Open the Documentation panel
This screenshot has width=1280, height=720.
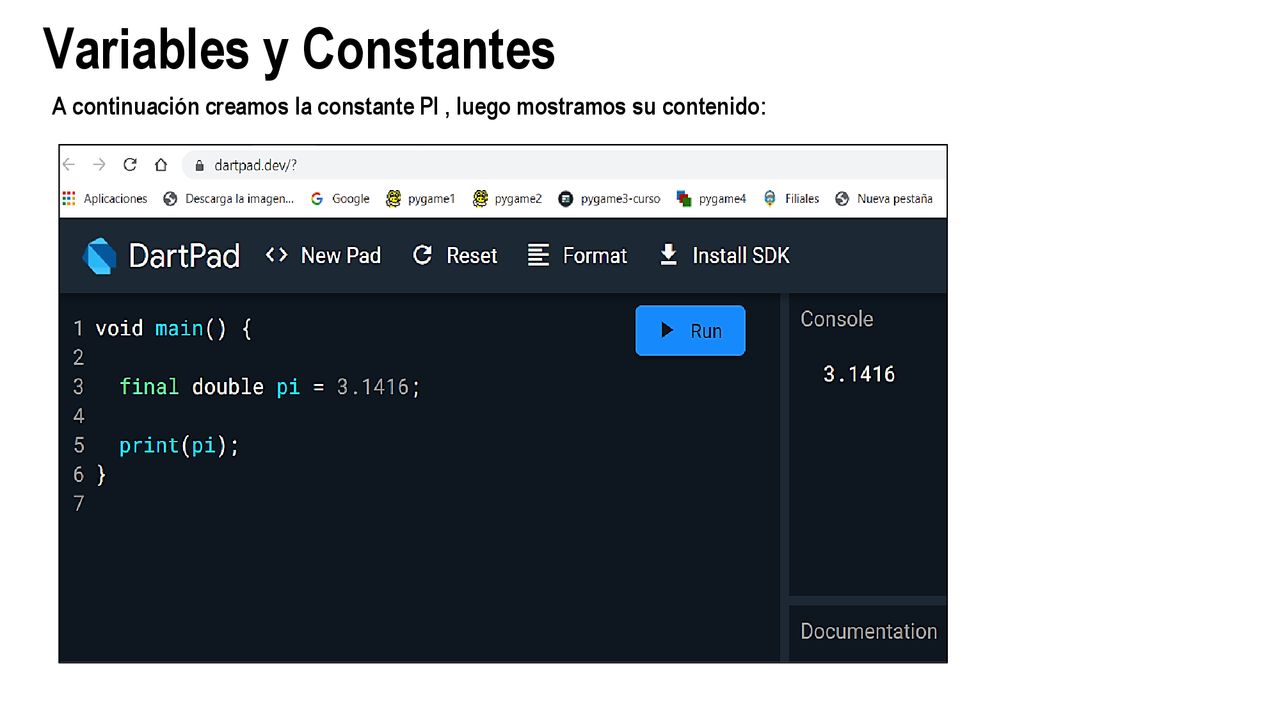(x=868, y=631)
